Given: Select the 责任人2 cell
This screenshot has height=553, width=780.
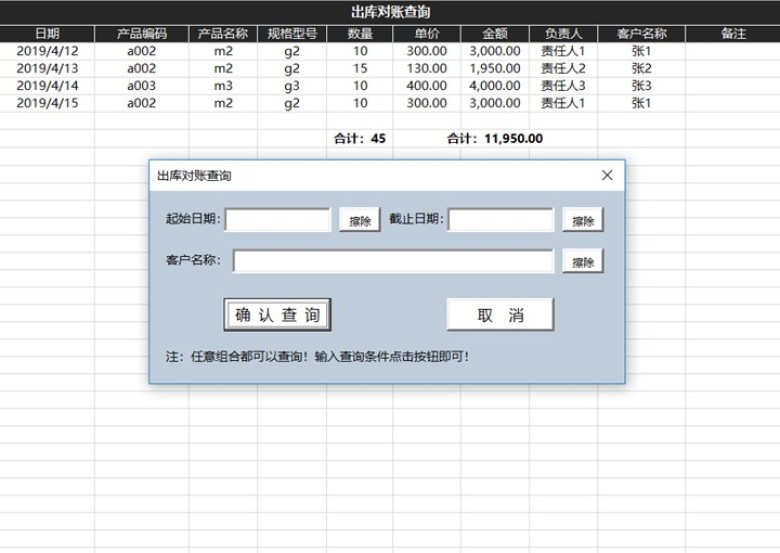Looking at the screenshot, I should point(564,69).
